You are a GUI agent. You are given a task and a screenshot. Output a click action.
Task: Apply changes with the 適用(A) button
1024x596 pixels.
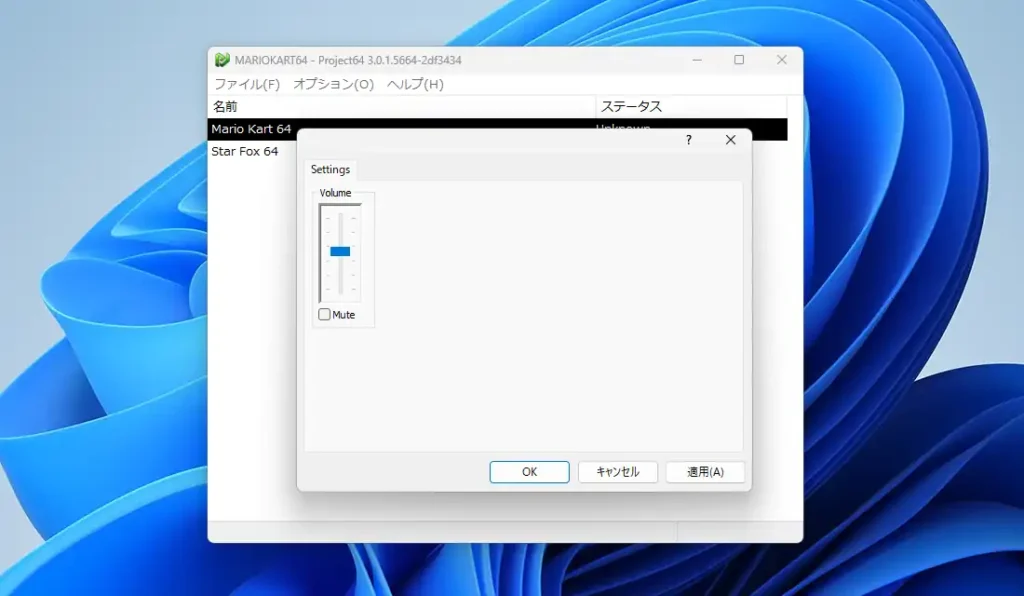(x=705, y=471)
